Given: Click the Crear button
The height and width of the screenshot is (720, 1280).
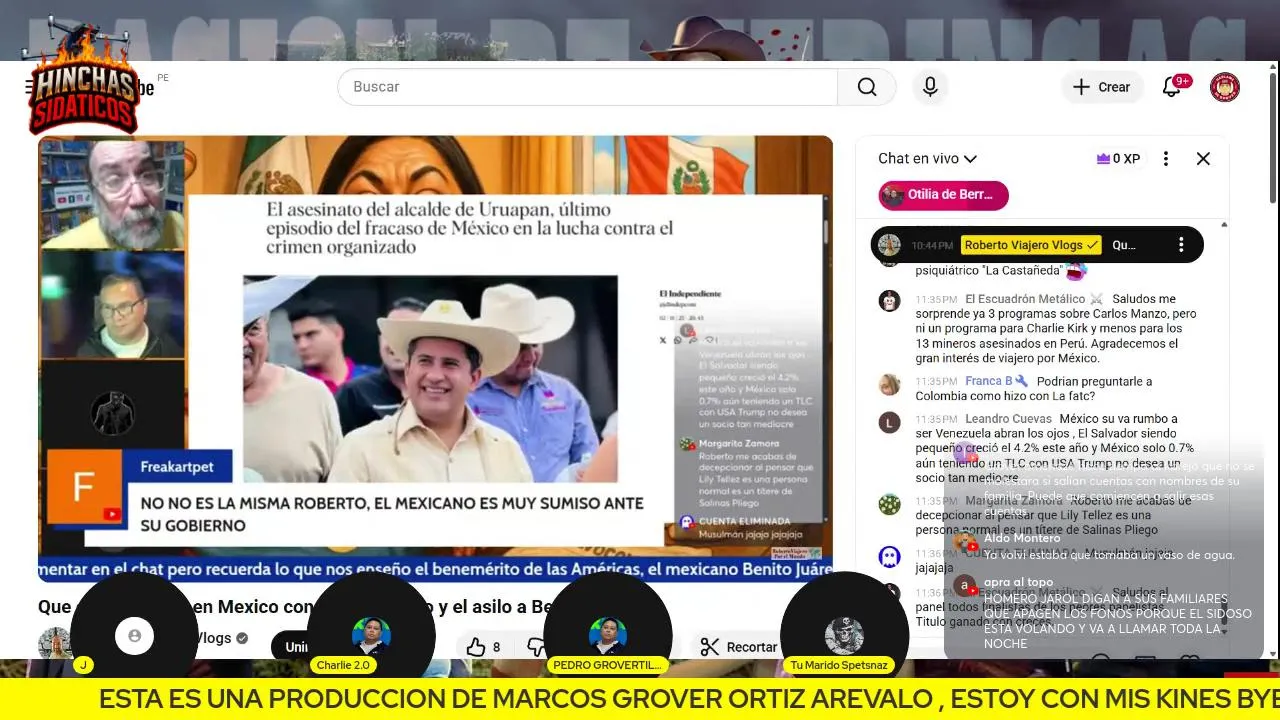Looking at the screenshot, I should [x=1101, y=87].
